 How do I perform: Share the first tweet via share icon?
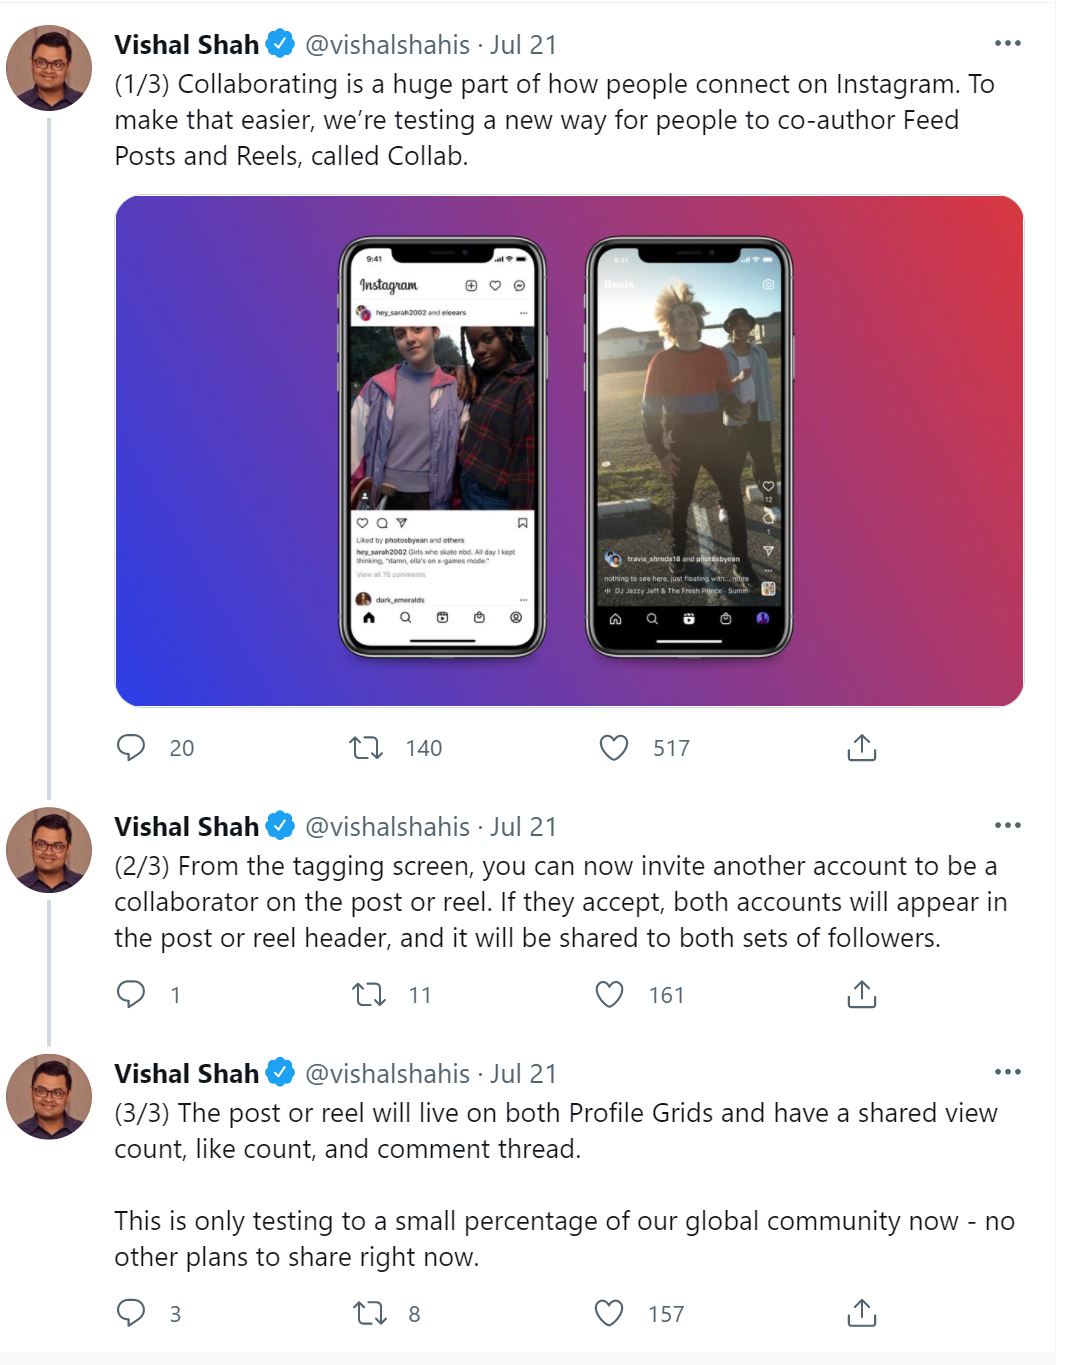pyautogui.click(x=861, y=748)
